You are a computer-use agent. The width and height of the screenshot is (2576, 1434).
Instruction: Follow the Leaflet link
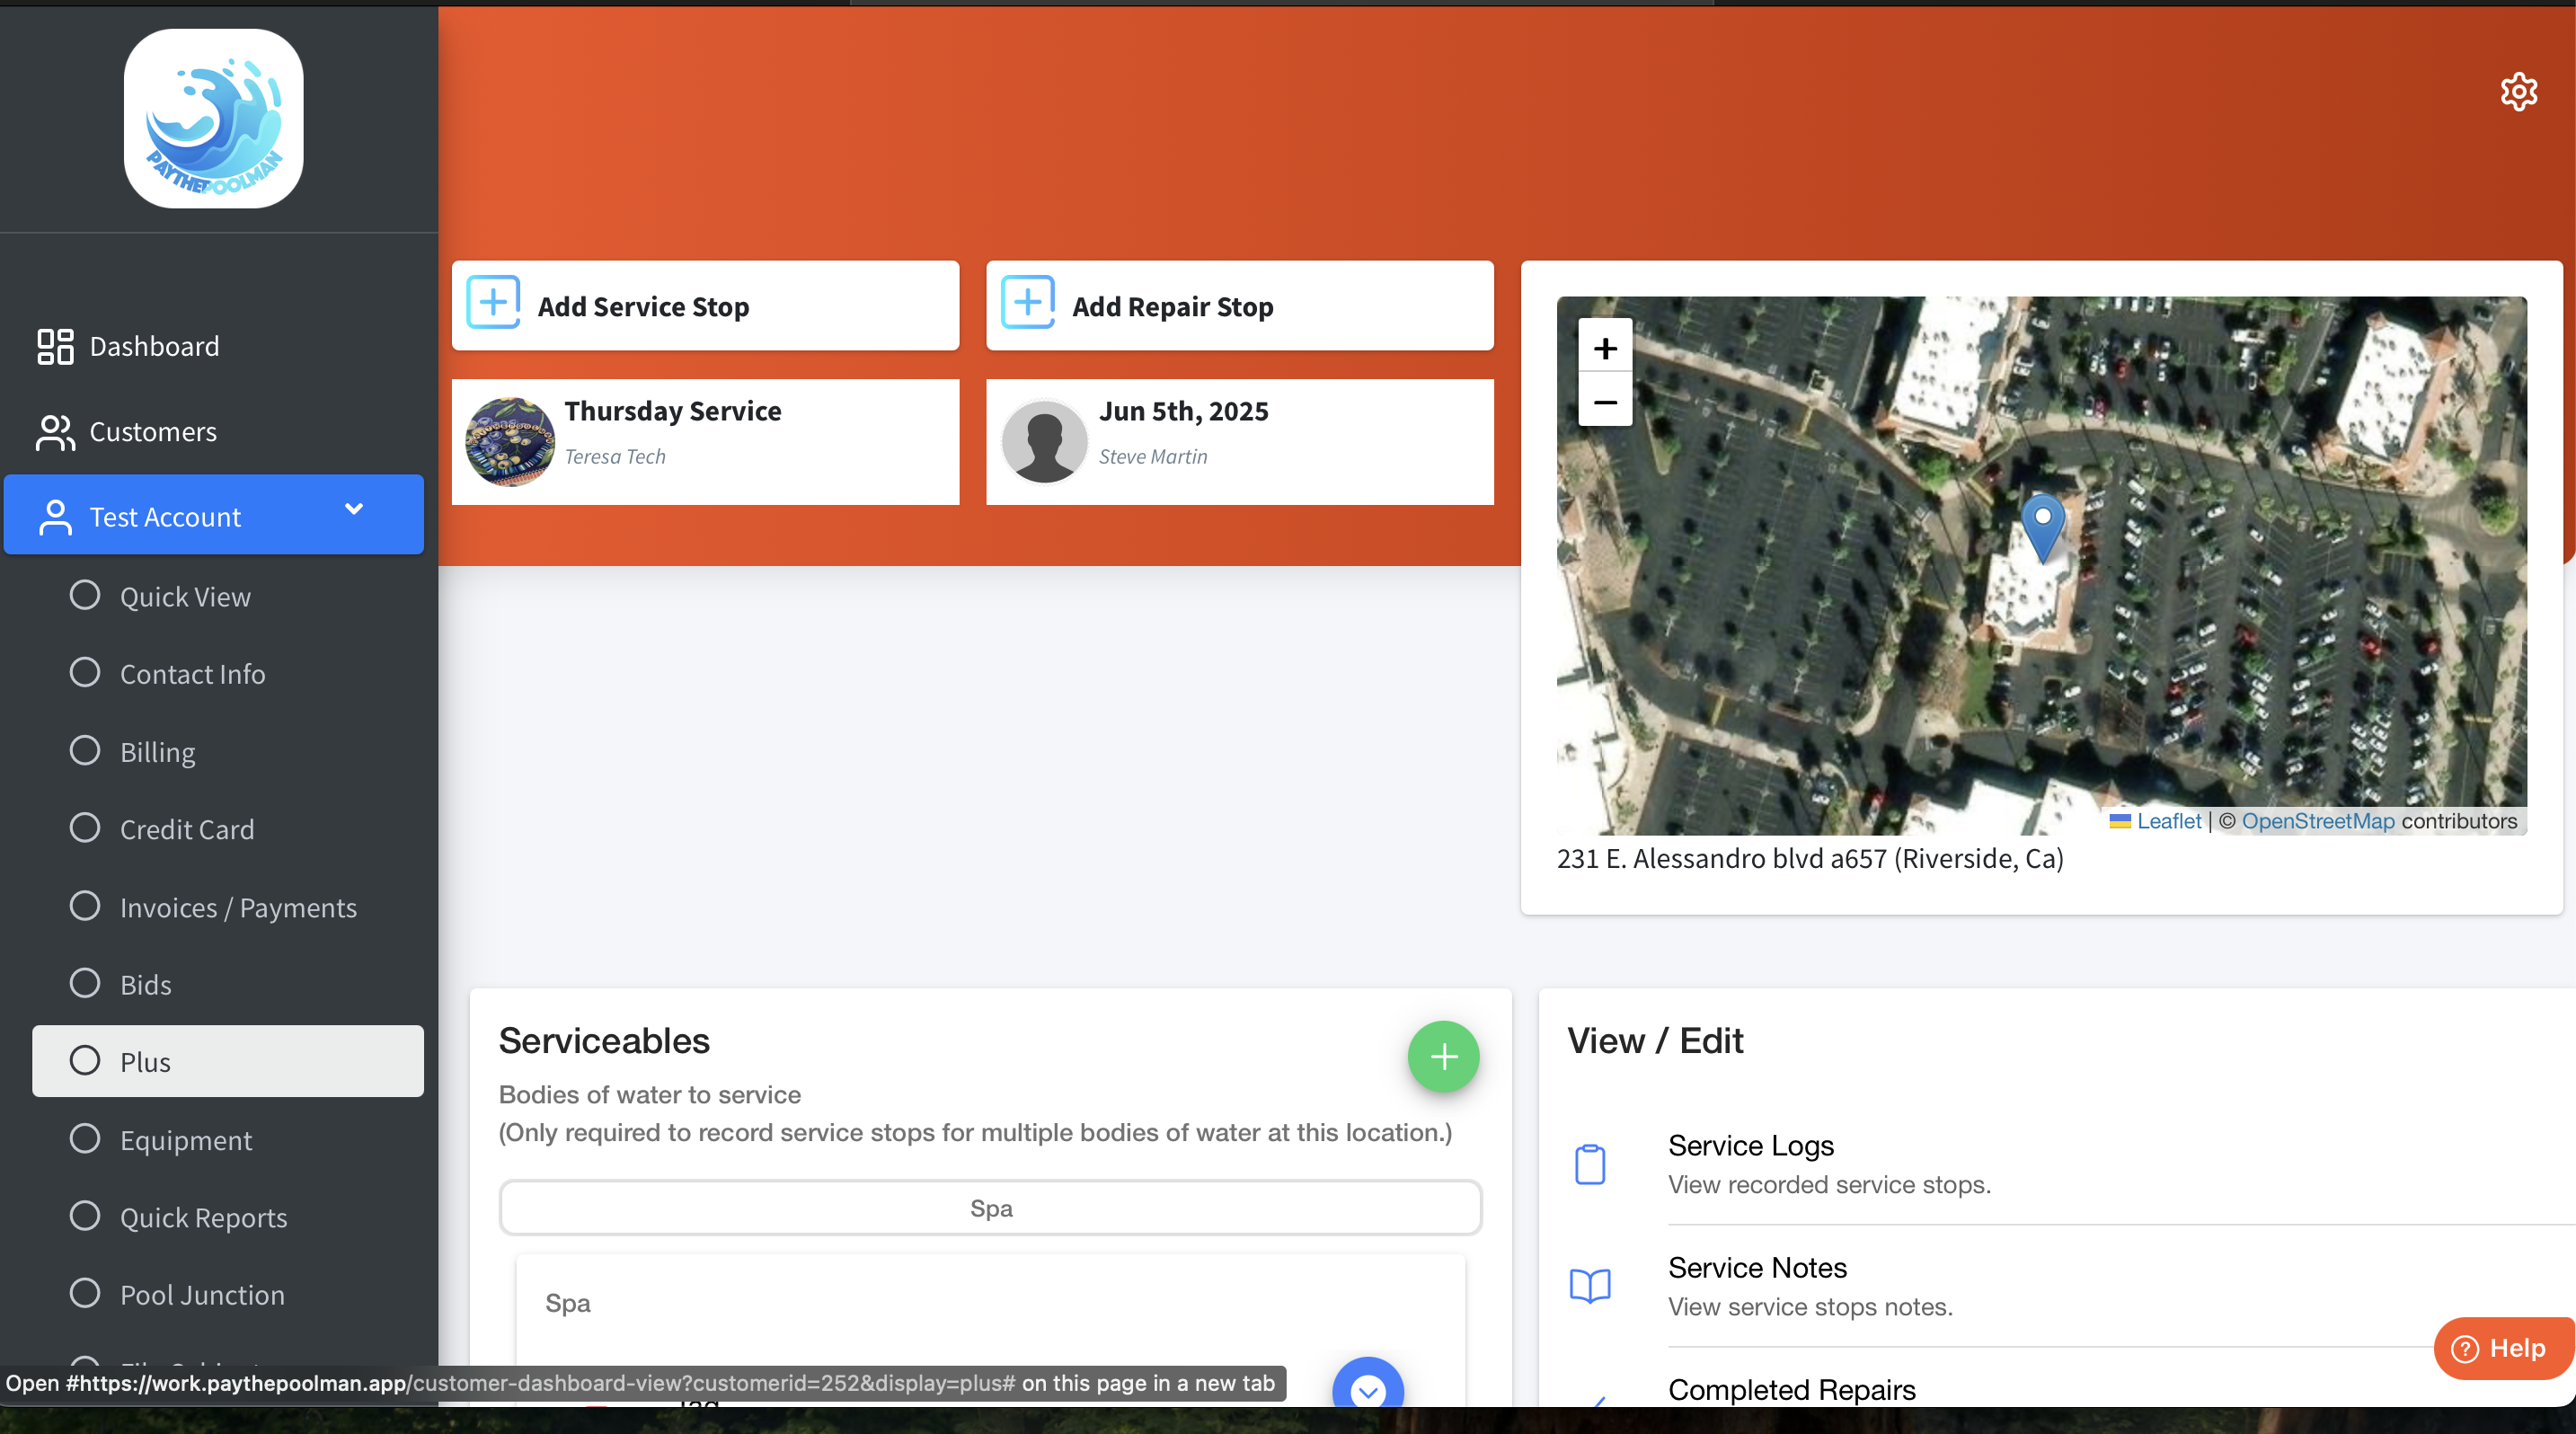[2168, 821]
